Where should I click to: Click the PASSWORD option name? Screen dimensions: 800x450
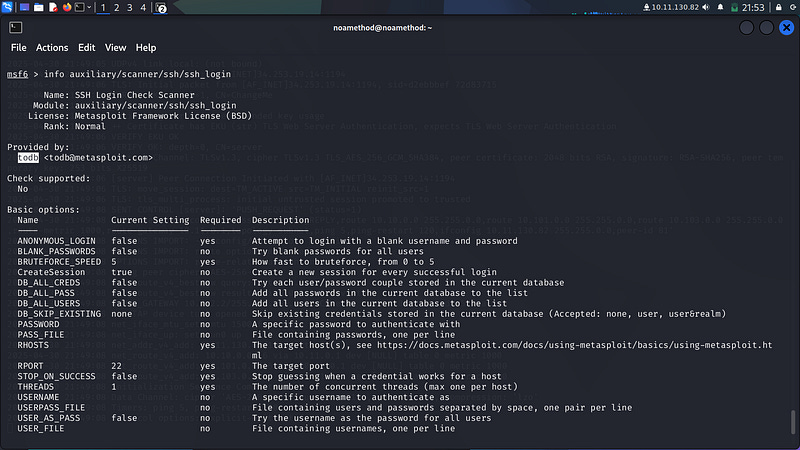point(38,324)
